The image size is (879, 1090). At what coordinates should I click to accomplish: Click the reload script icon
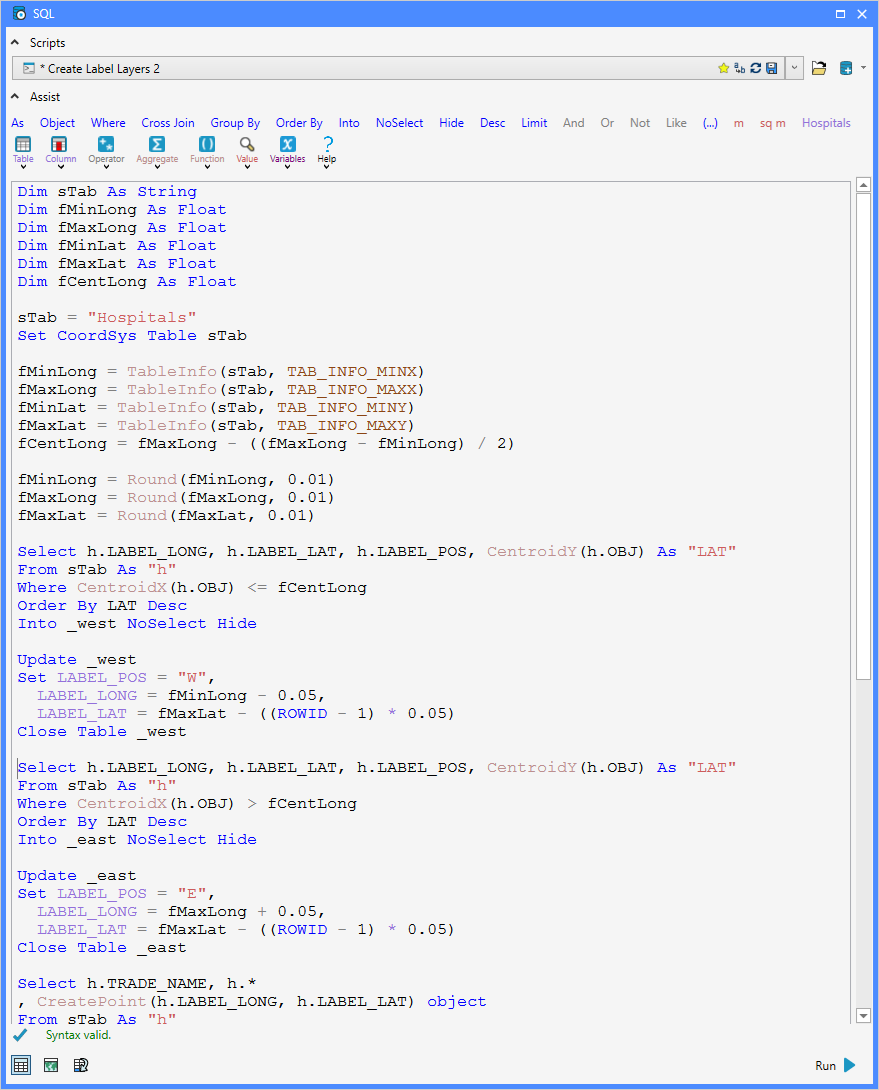click(755, 68)
